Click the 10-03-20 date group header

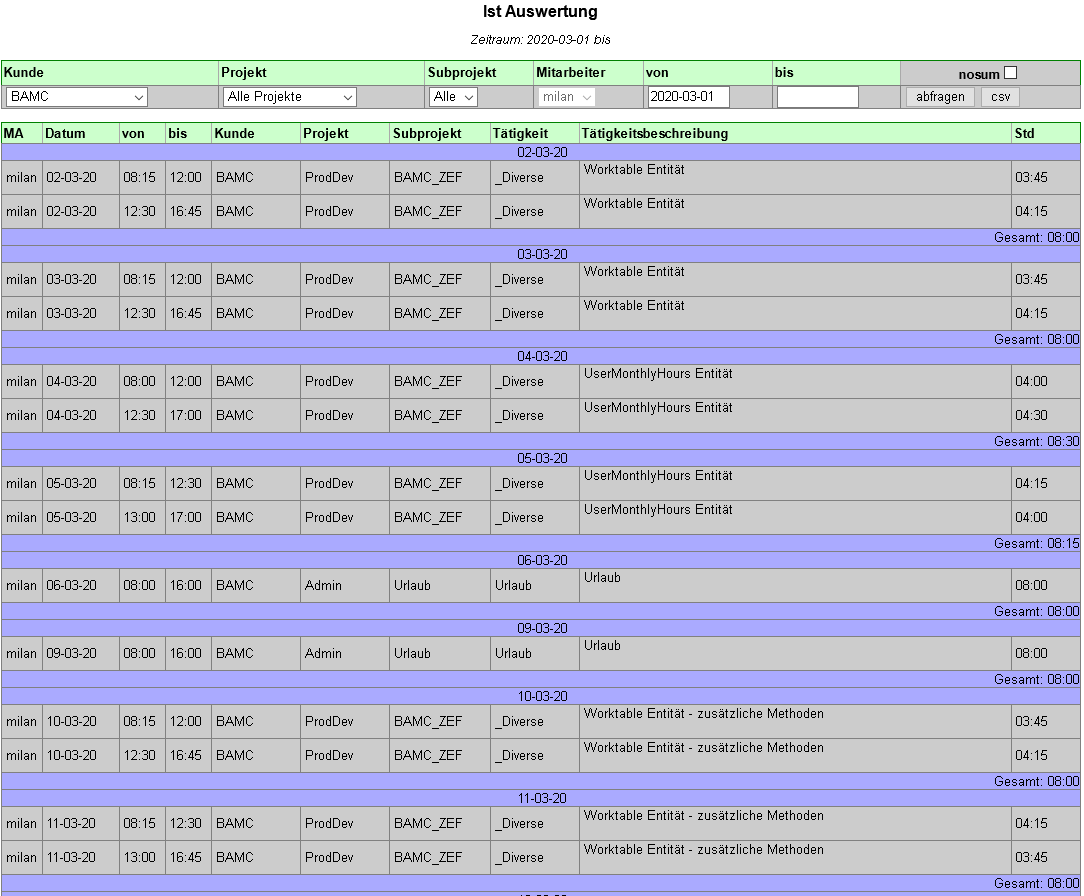coord(541,696)
